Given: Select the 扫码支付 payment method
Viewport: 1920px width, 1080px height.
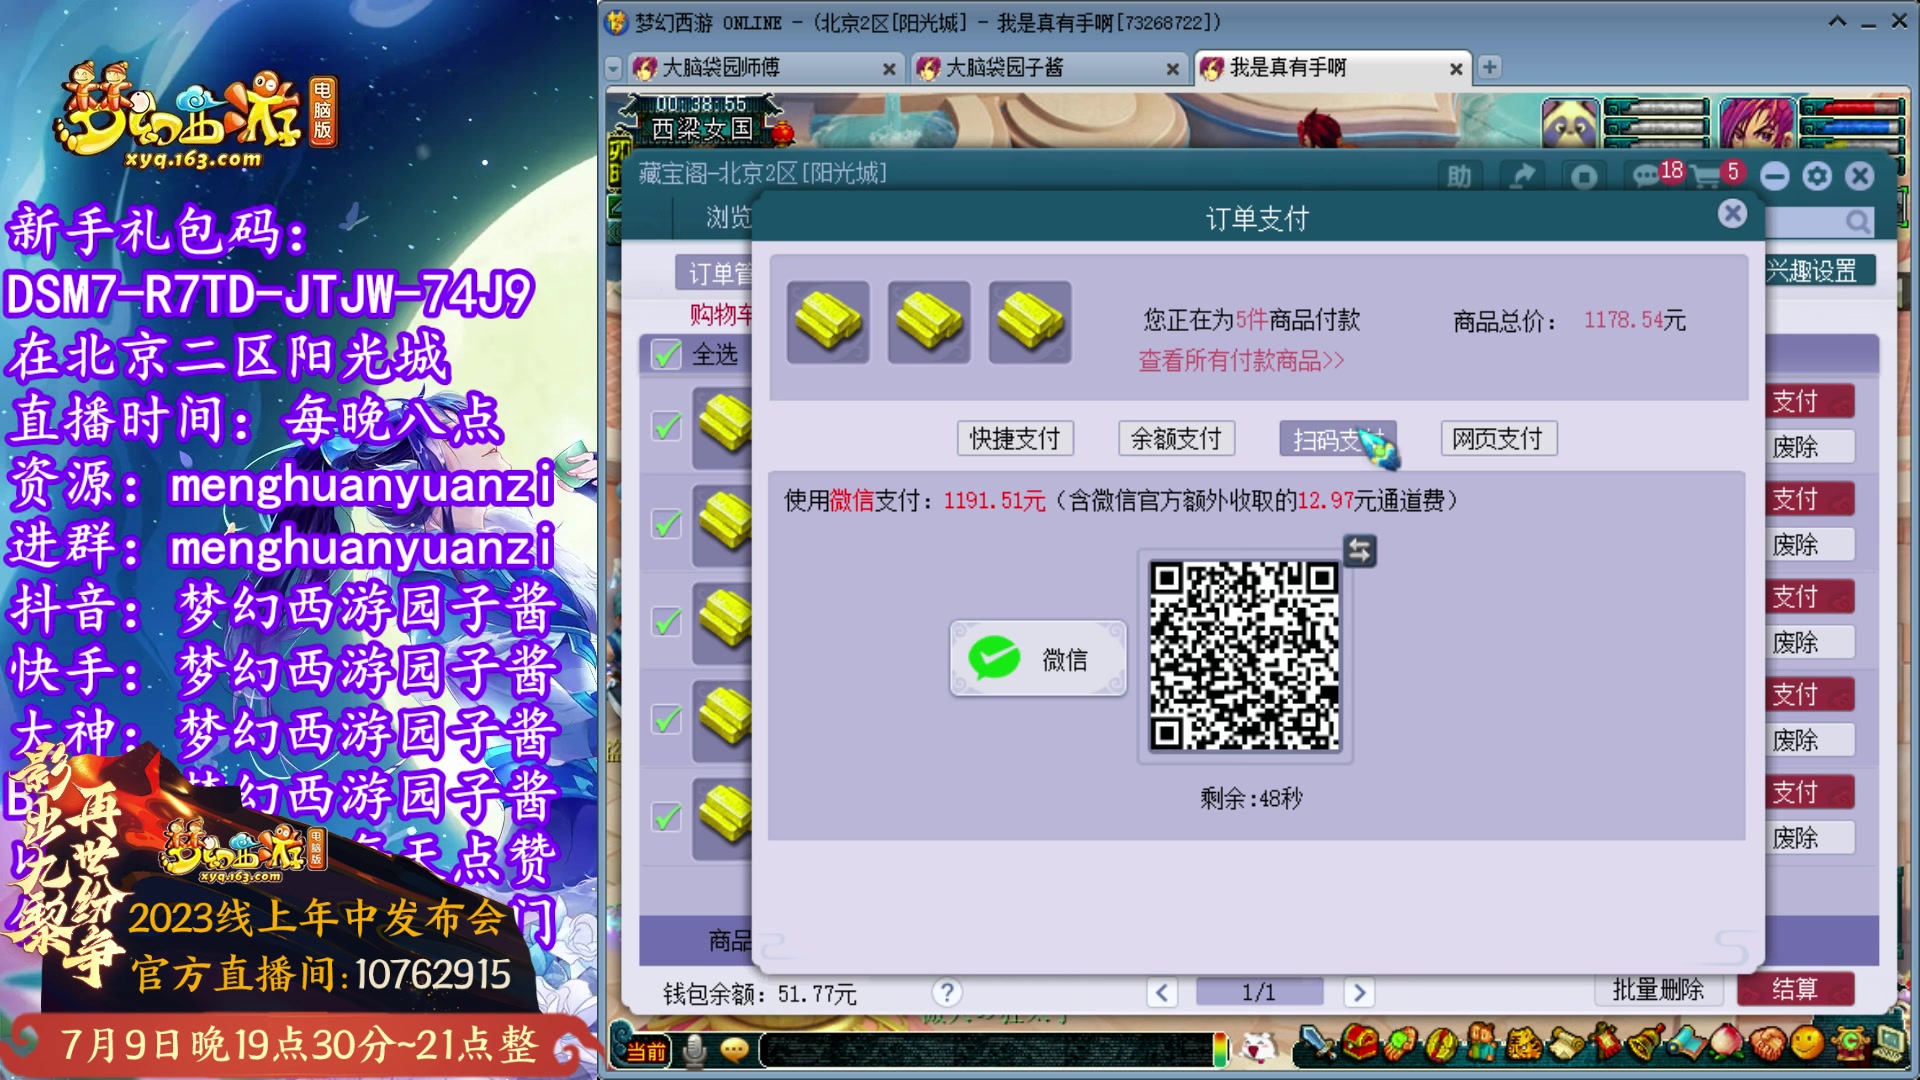Looking at the screenshot, I should (1338, 439).
